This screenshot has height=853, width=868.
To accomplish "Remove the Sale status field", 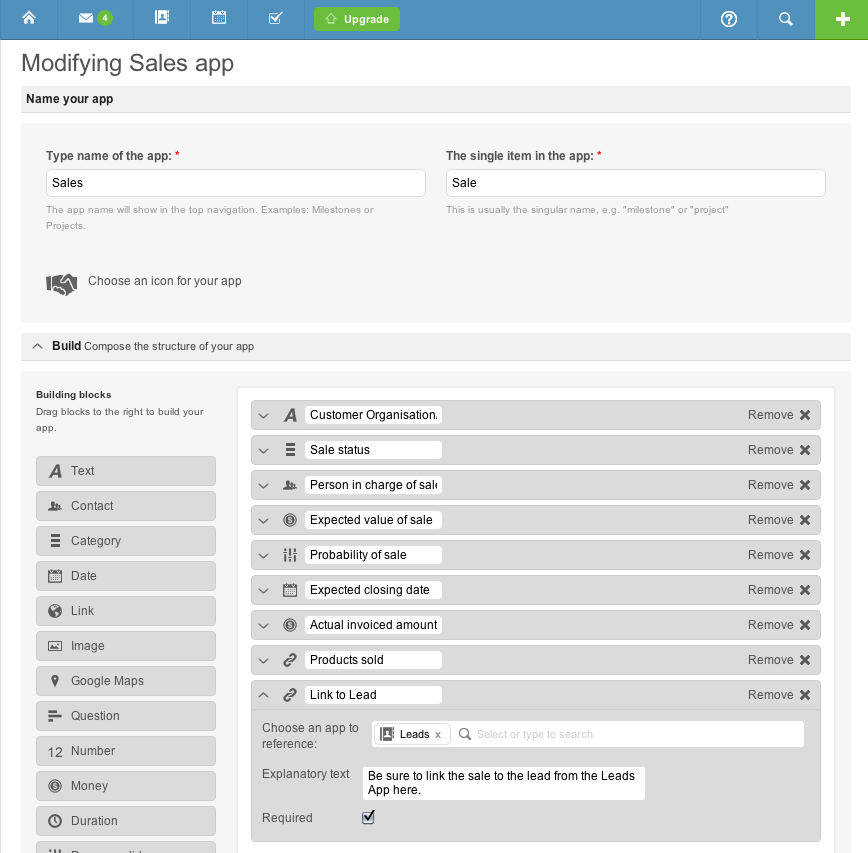I will click(x=779, y=450).
